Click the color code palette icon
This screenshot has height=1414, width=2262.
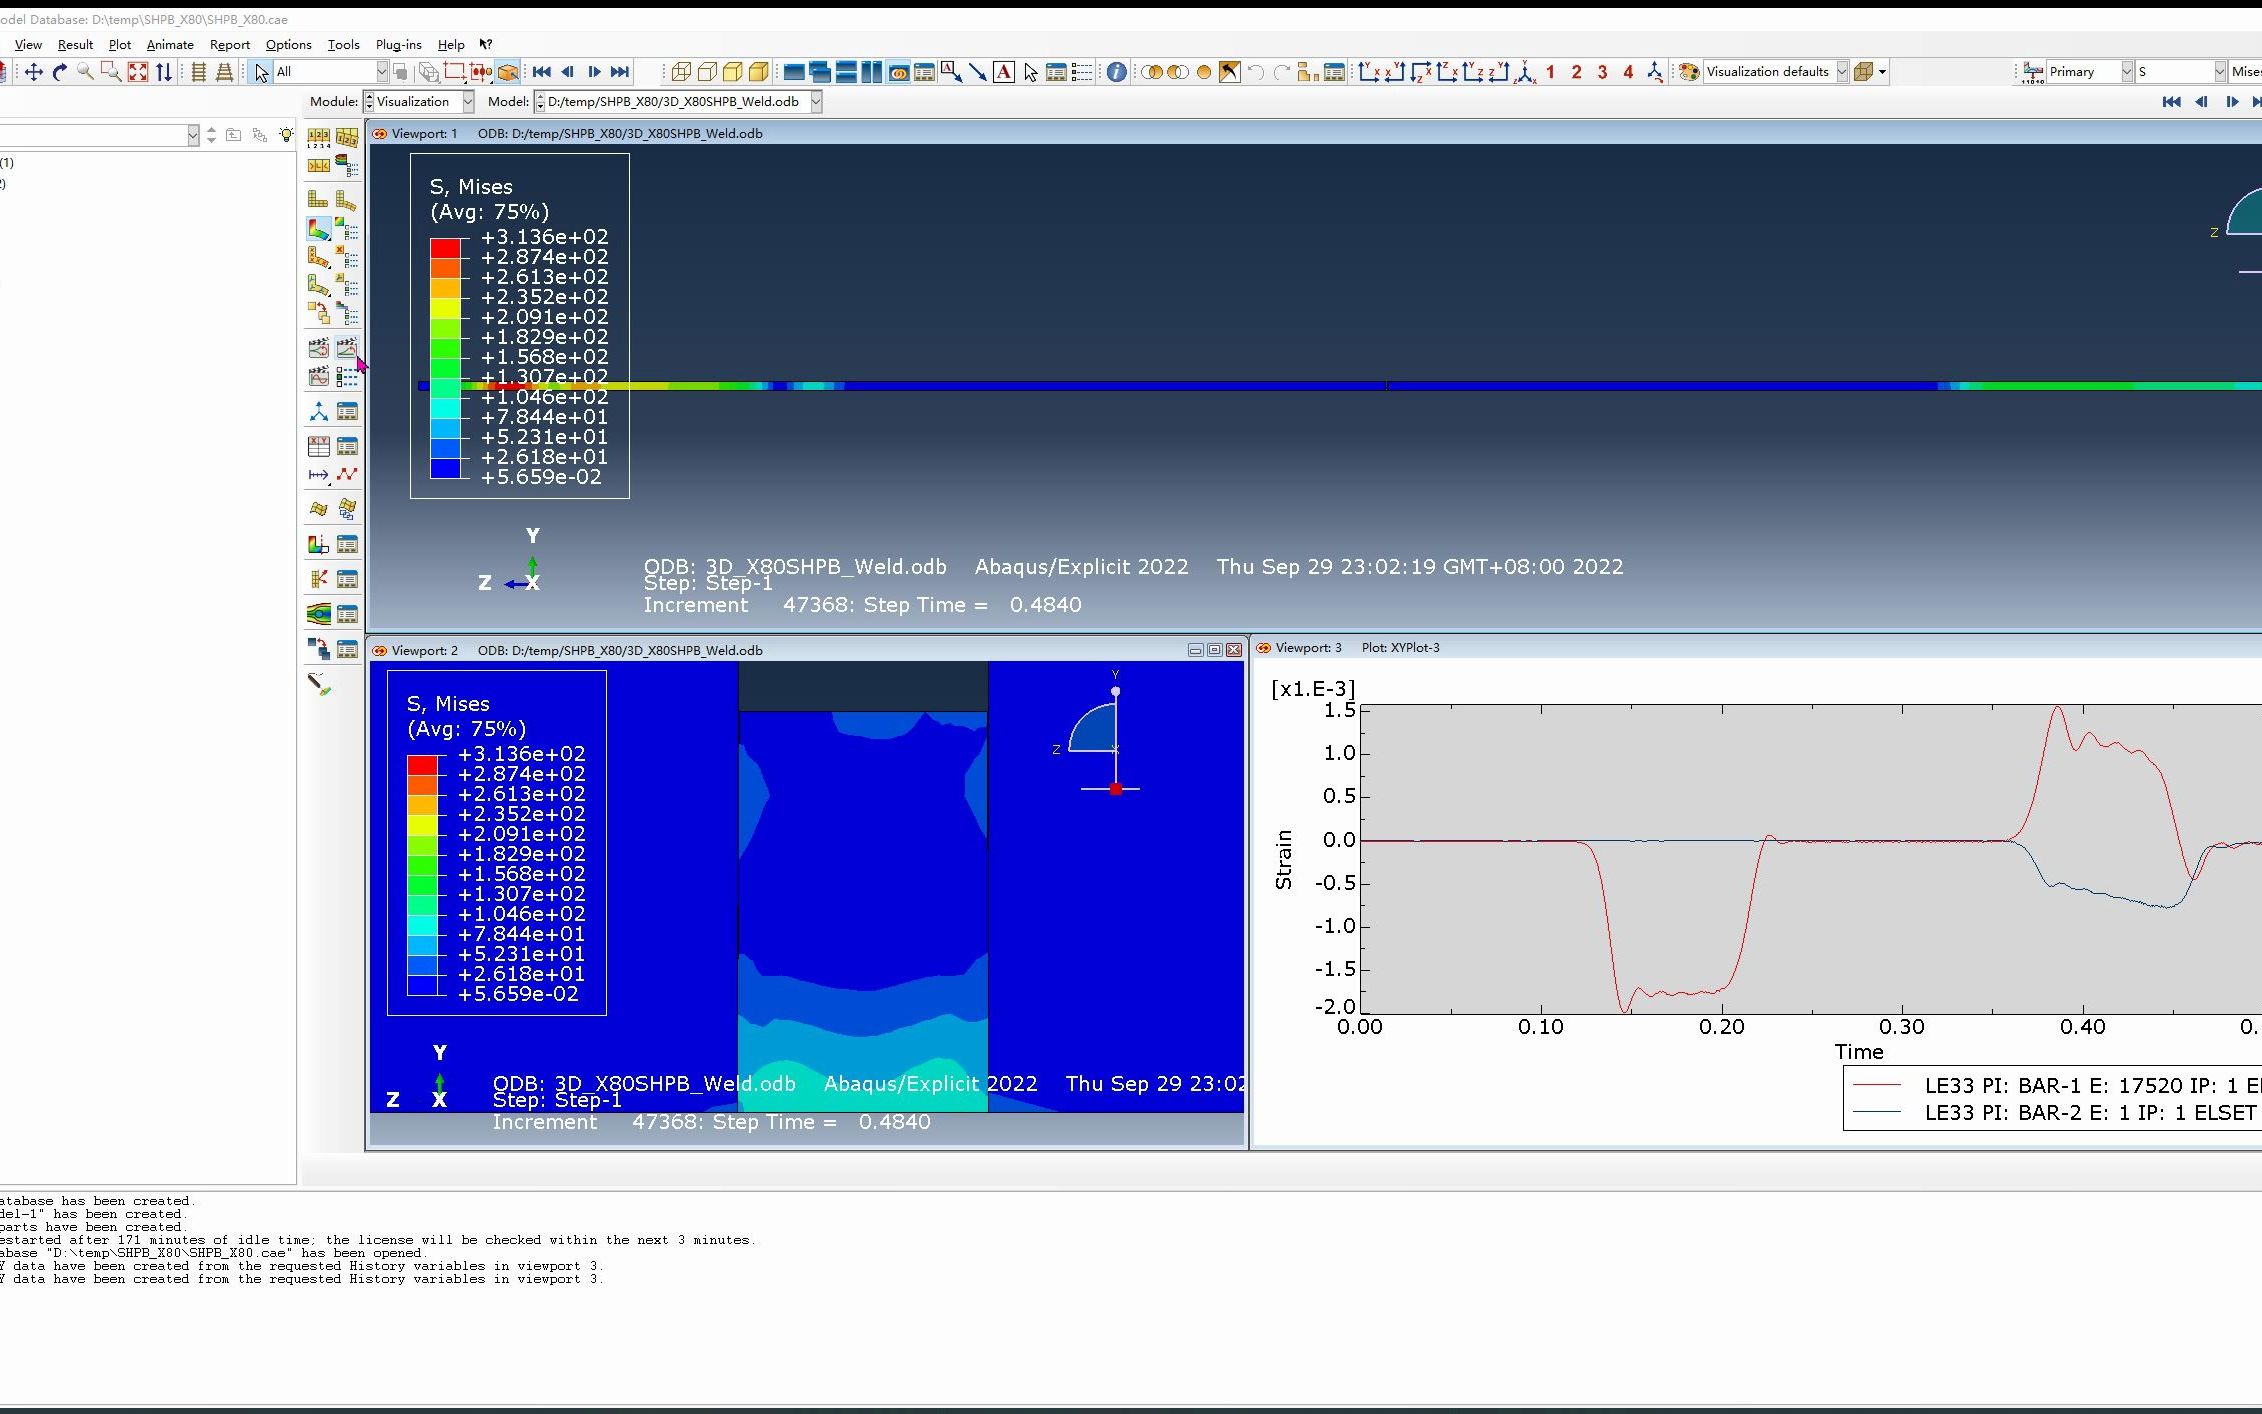coord(1689,72)
